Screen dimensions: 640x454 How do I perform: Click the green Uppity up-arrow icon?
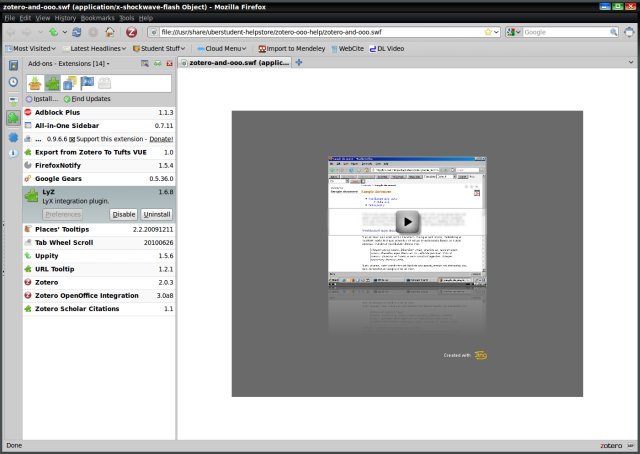[53, 32]
